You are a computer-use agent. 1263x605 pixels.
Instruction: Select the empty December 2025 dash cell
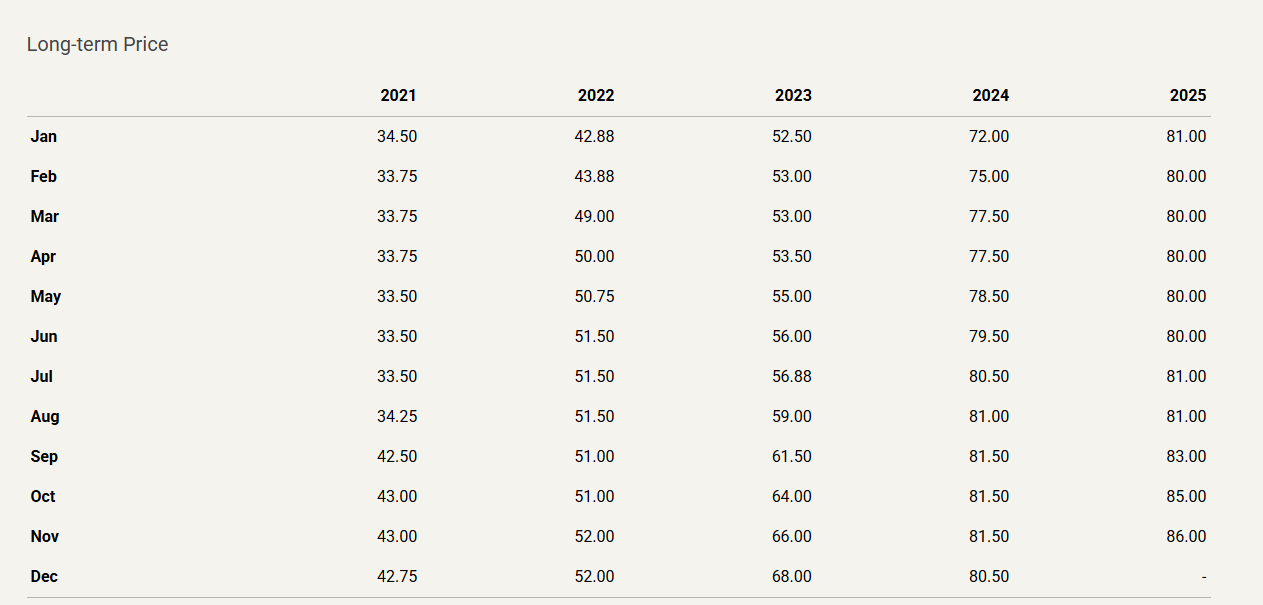coord(1203,576)
